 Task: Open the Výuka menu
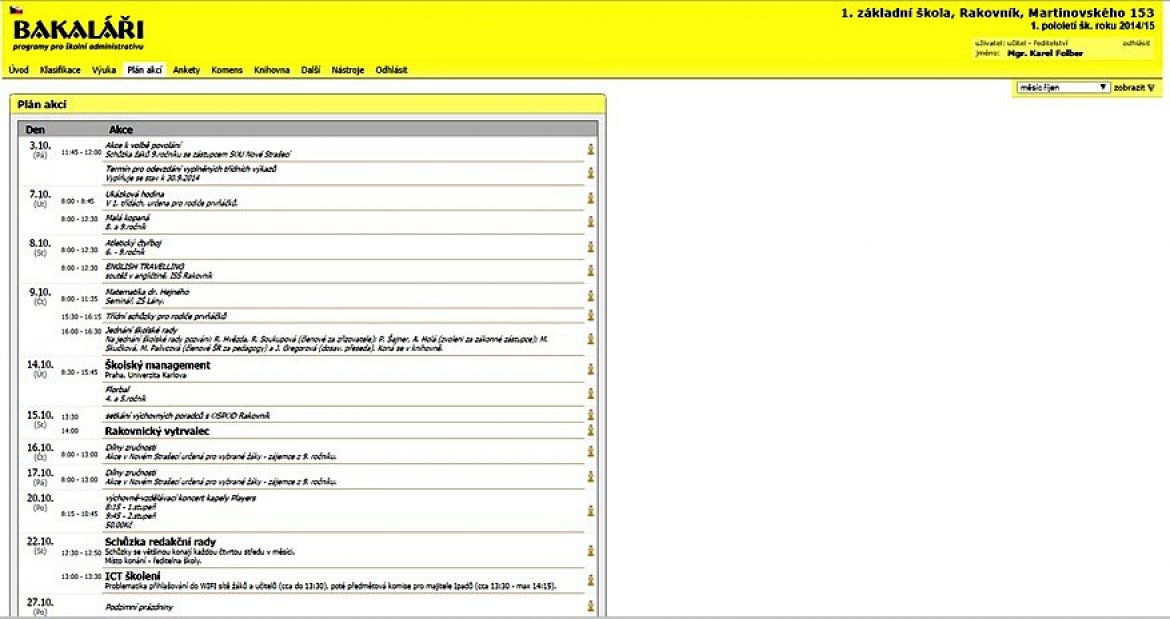pos(104,70)
